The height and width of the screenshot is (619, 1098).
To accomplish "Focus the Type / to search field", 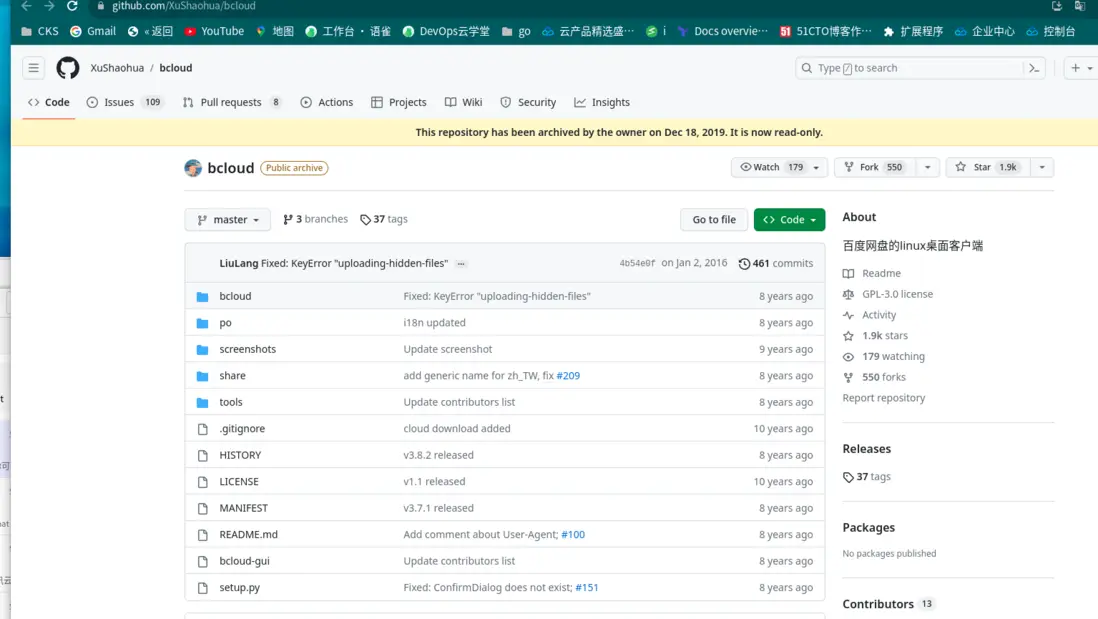I will point(920,68).
